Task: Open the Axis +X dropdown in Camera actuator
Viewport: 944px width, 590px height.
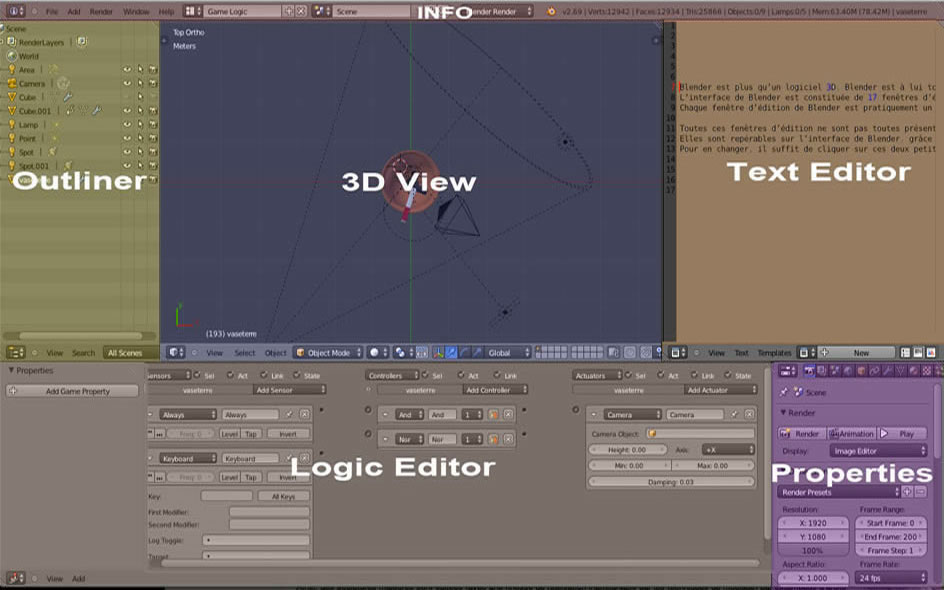Action: 727,449
